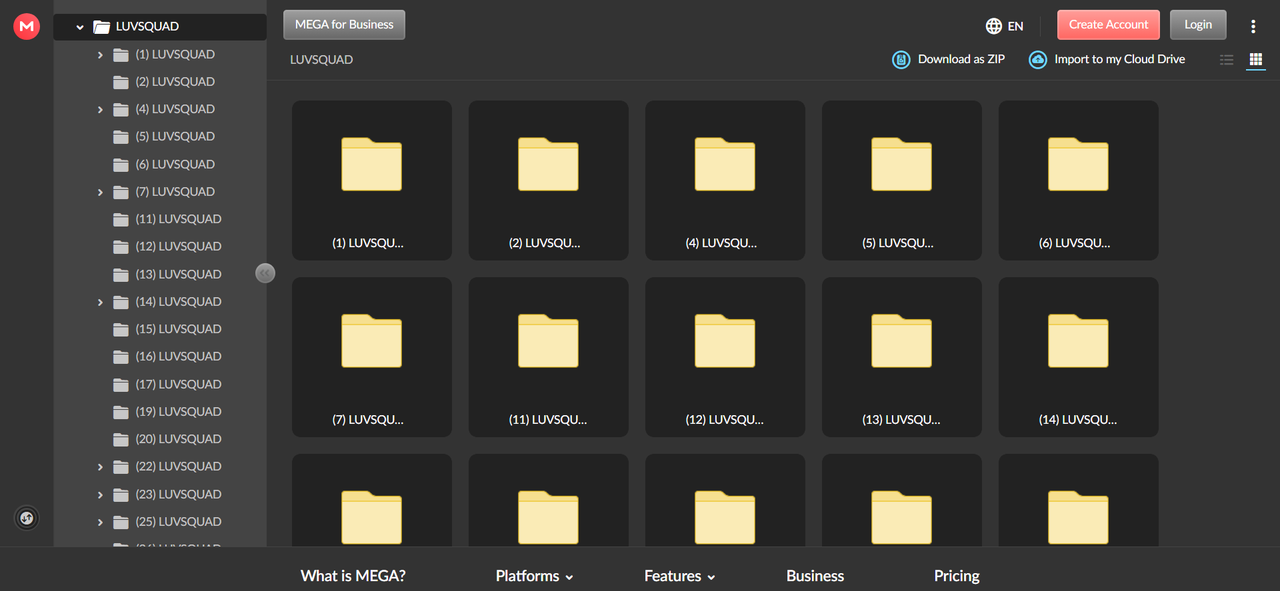Click the Create Account button
Screen dimensions: 1280x591
click(x=1109, y=25)
